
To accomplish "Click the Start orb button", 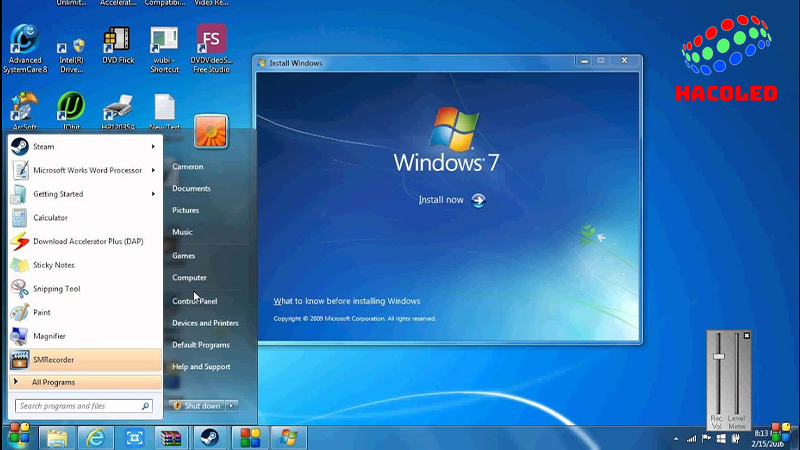I will coord(19,435).
